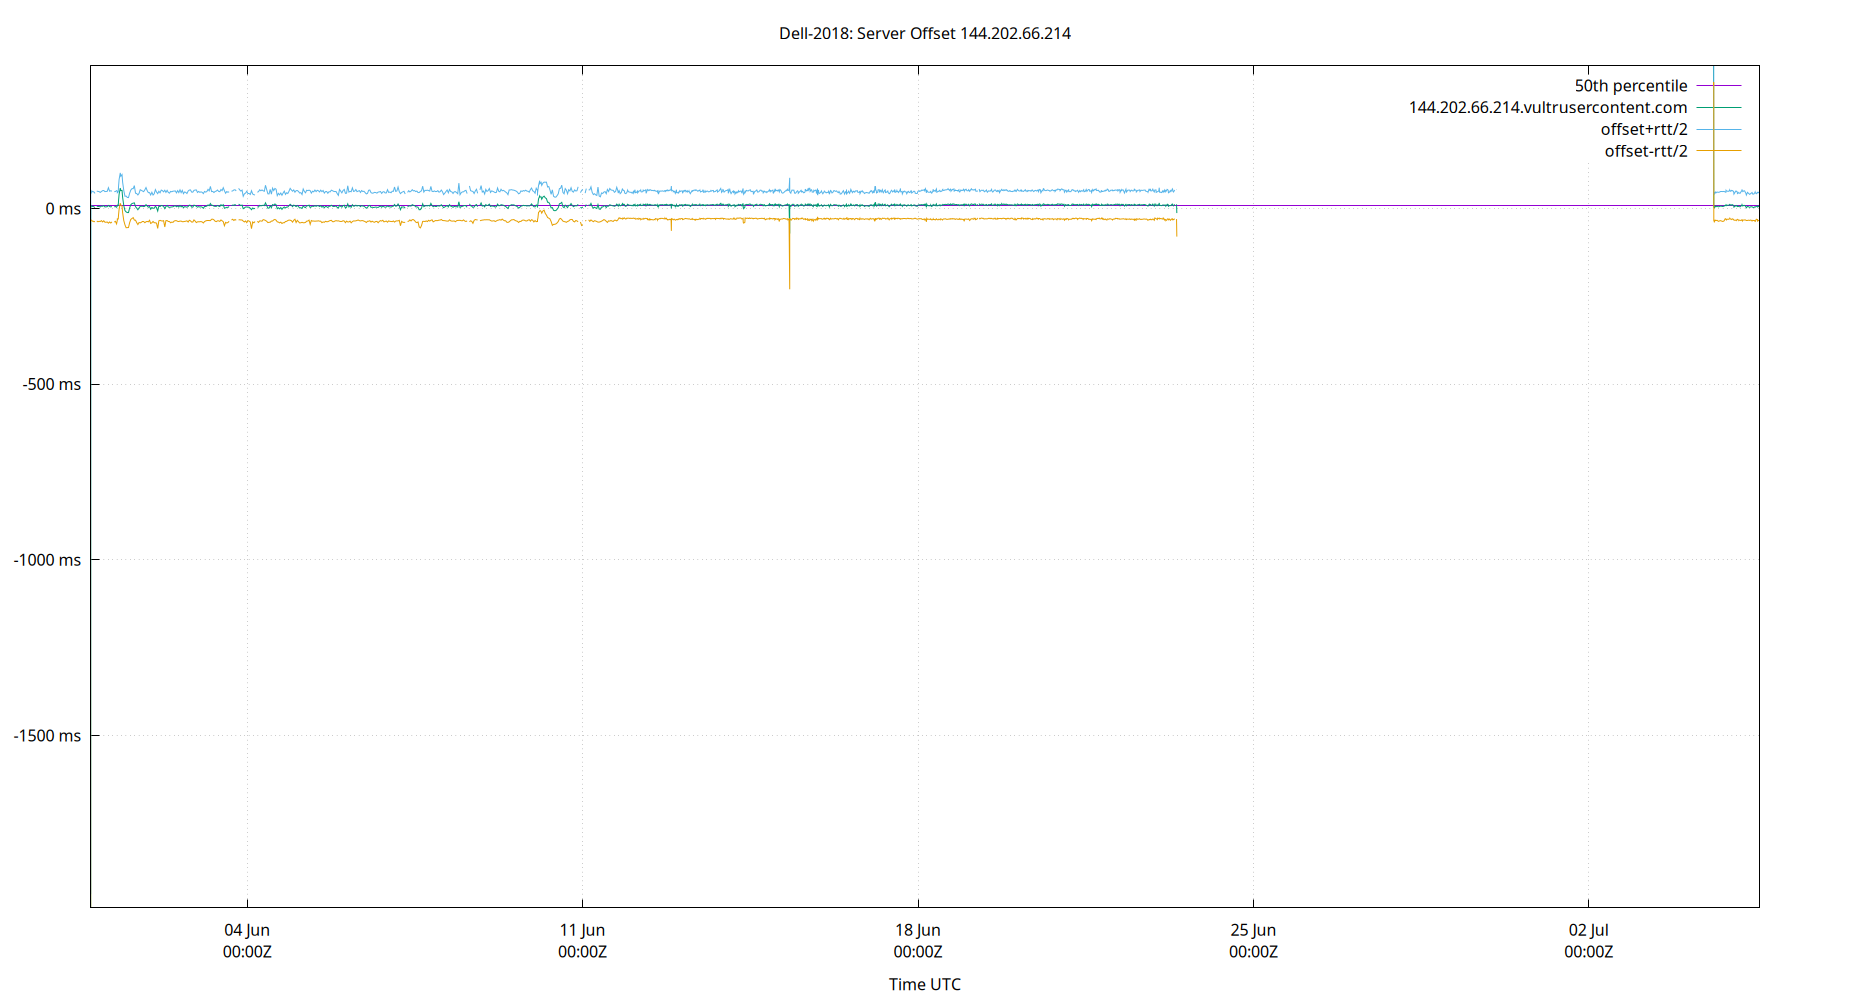1850x1000 pixels.
Task: Select the '144.202.66.214.vultrusercontent.com' legend label
Action: pyautogui.click(x=1548, y=108)
